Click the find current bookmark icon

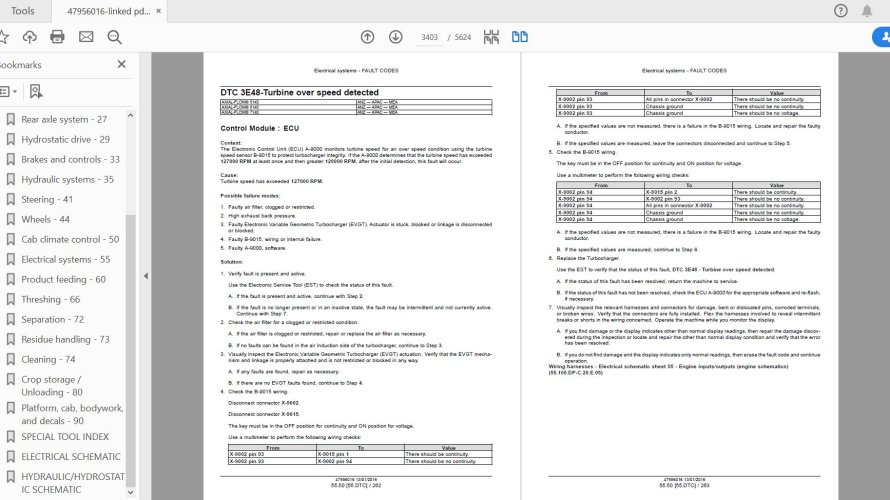(x=36, y=91)
